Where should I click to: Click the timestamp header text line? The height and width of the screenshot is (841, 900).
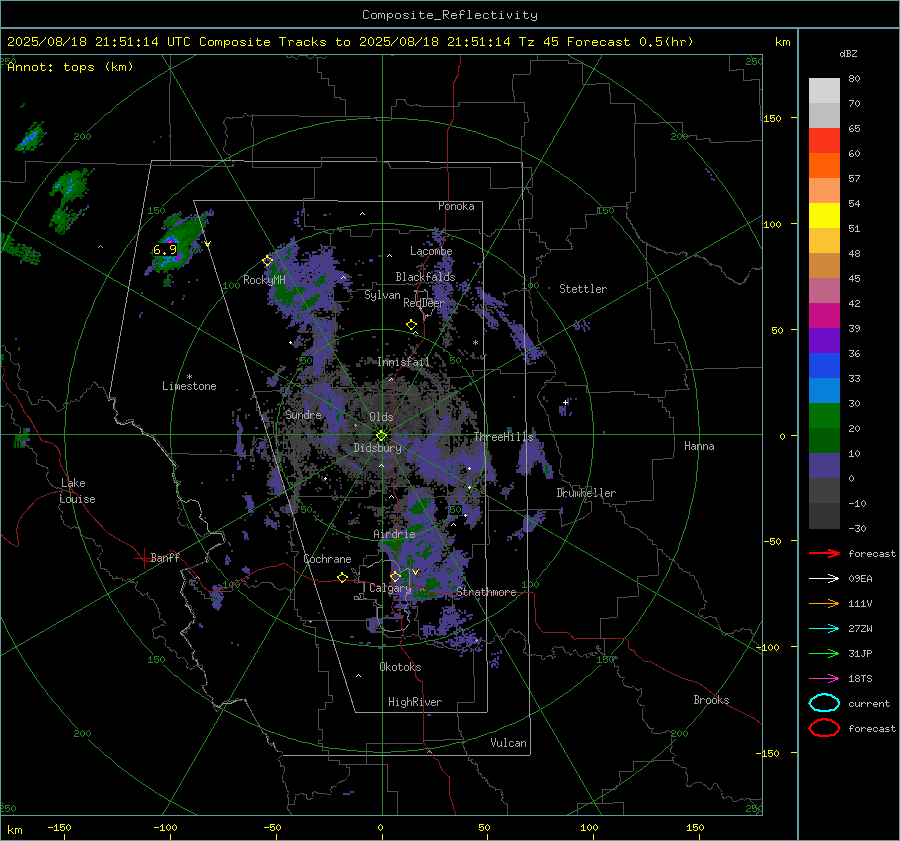[x=350, y=42]
